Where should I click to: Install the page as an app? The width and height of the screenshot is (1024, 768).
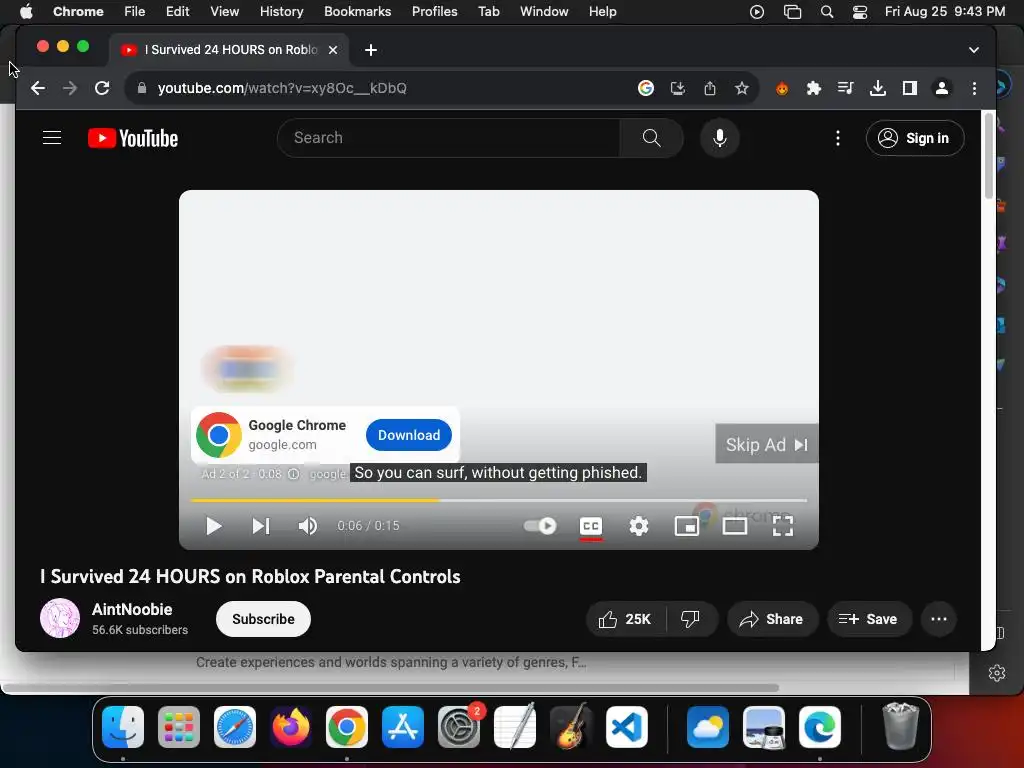677,88
